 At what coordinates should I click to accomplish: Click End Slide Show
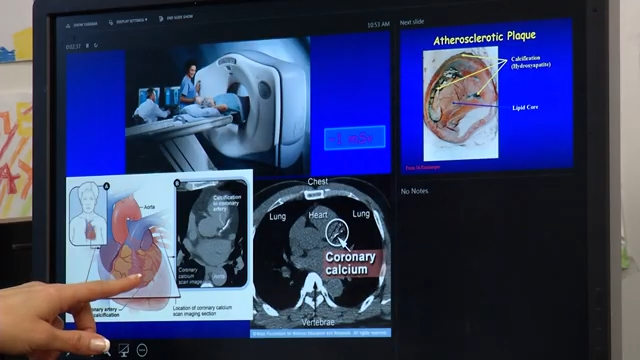(179, 18)
